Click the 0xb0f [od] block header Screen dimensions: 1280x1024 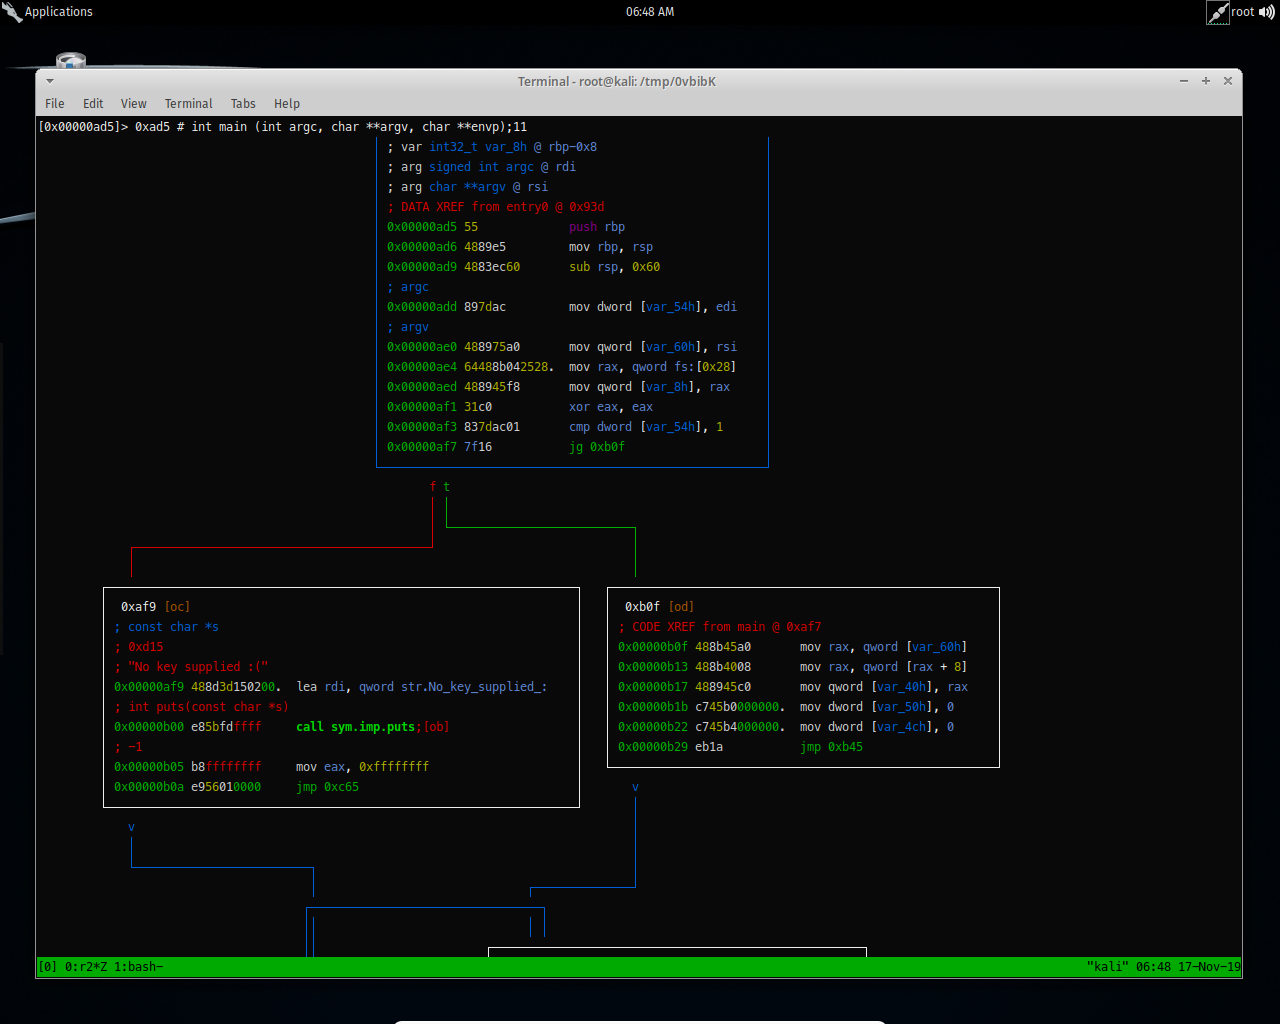659,607
